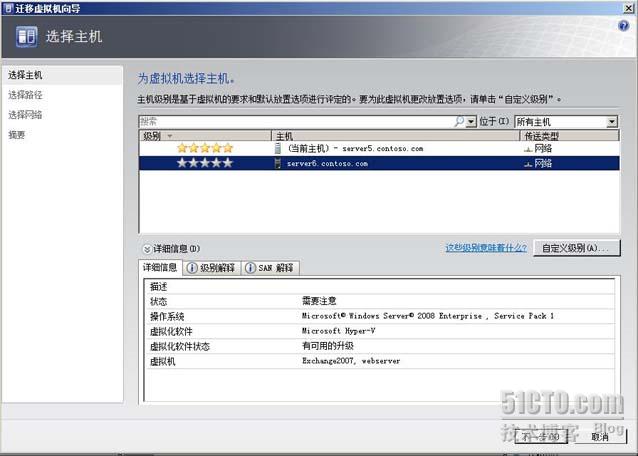Click the server icon beside server6.contoso.com
This screenshot has height=456, width=638.
(x=277, y=163)
